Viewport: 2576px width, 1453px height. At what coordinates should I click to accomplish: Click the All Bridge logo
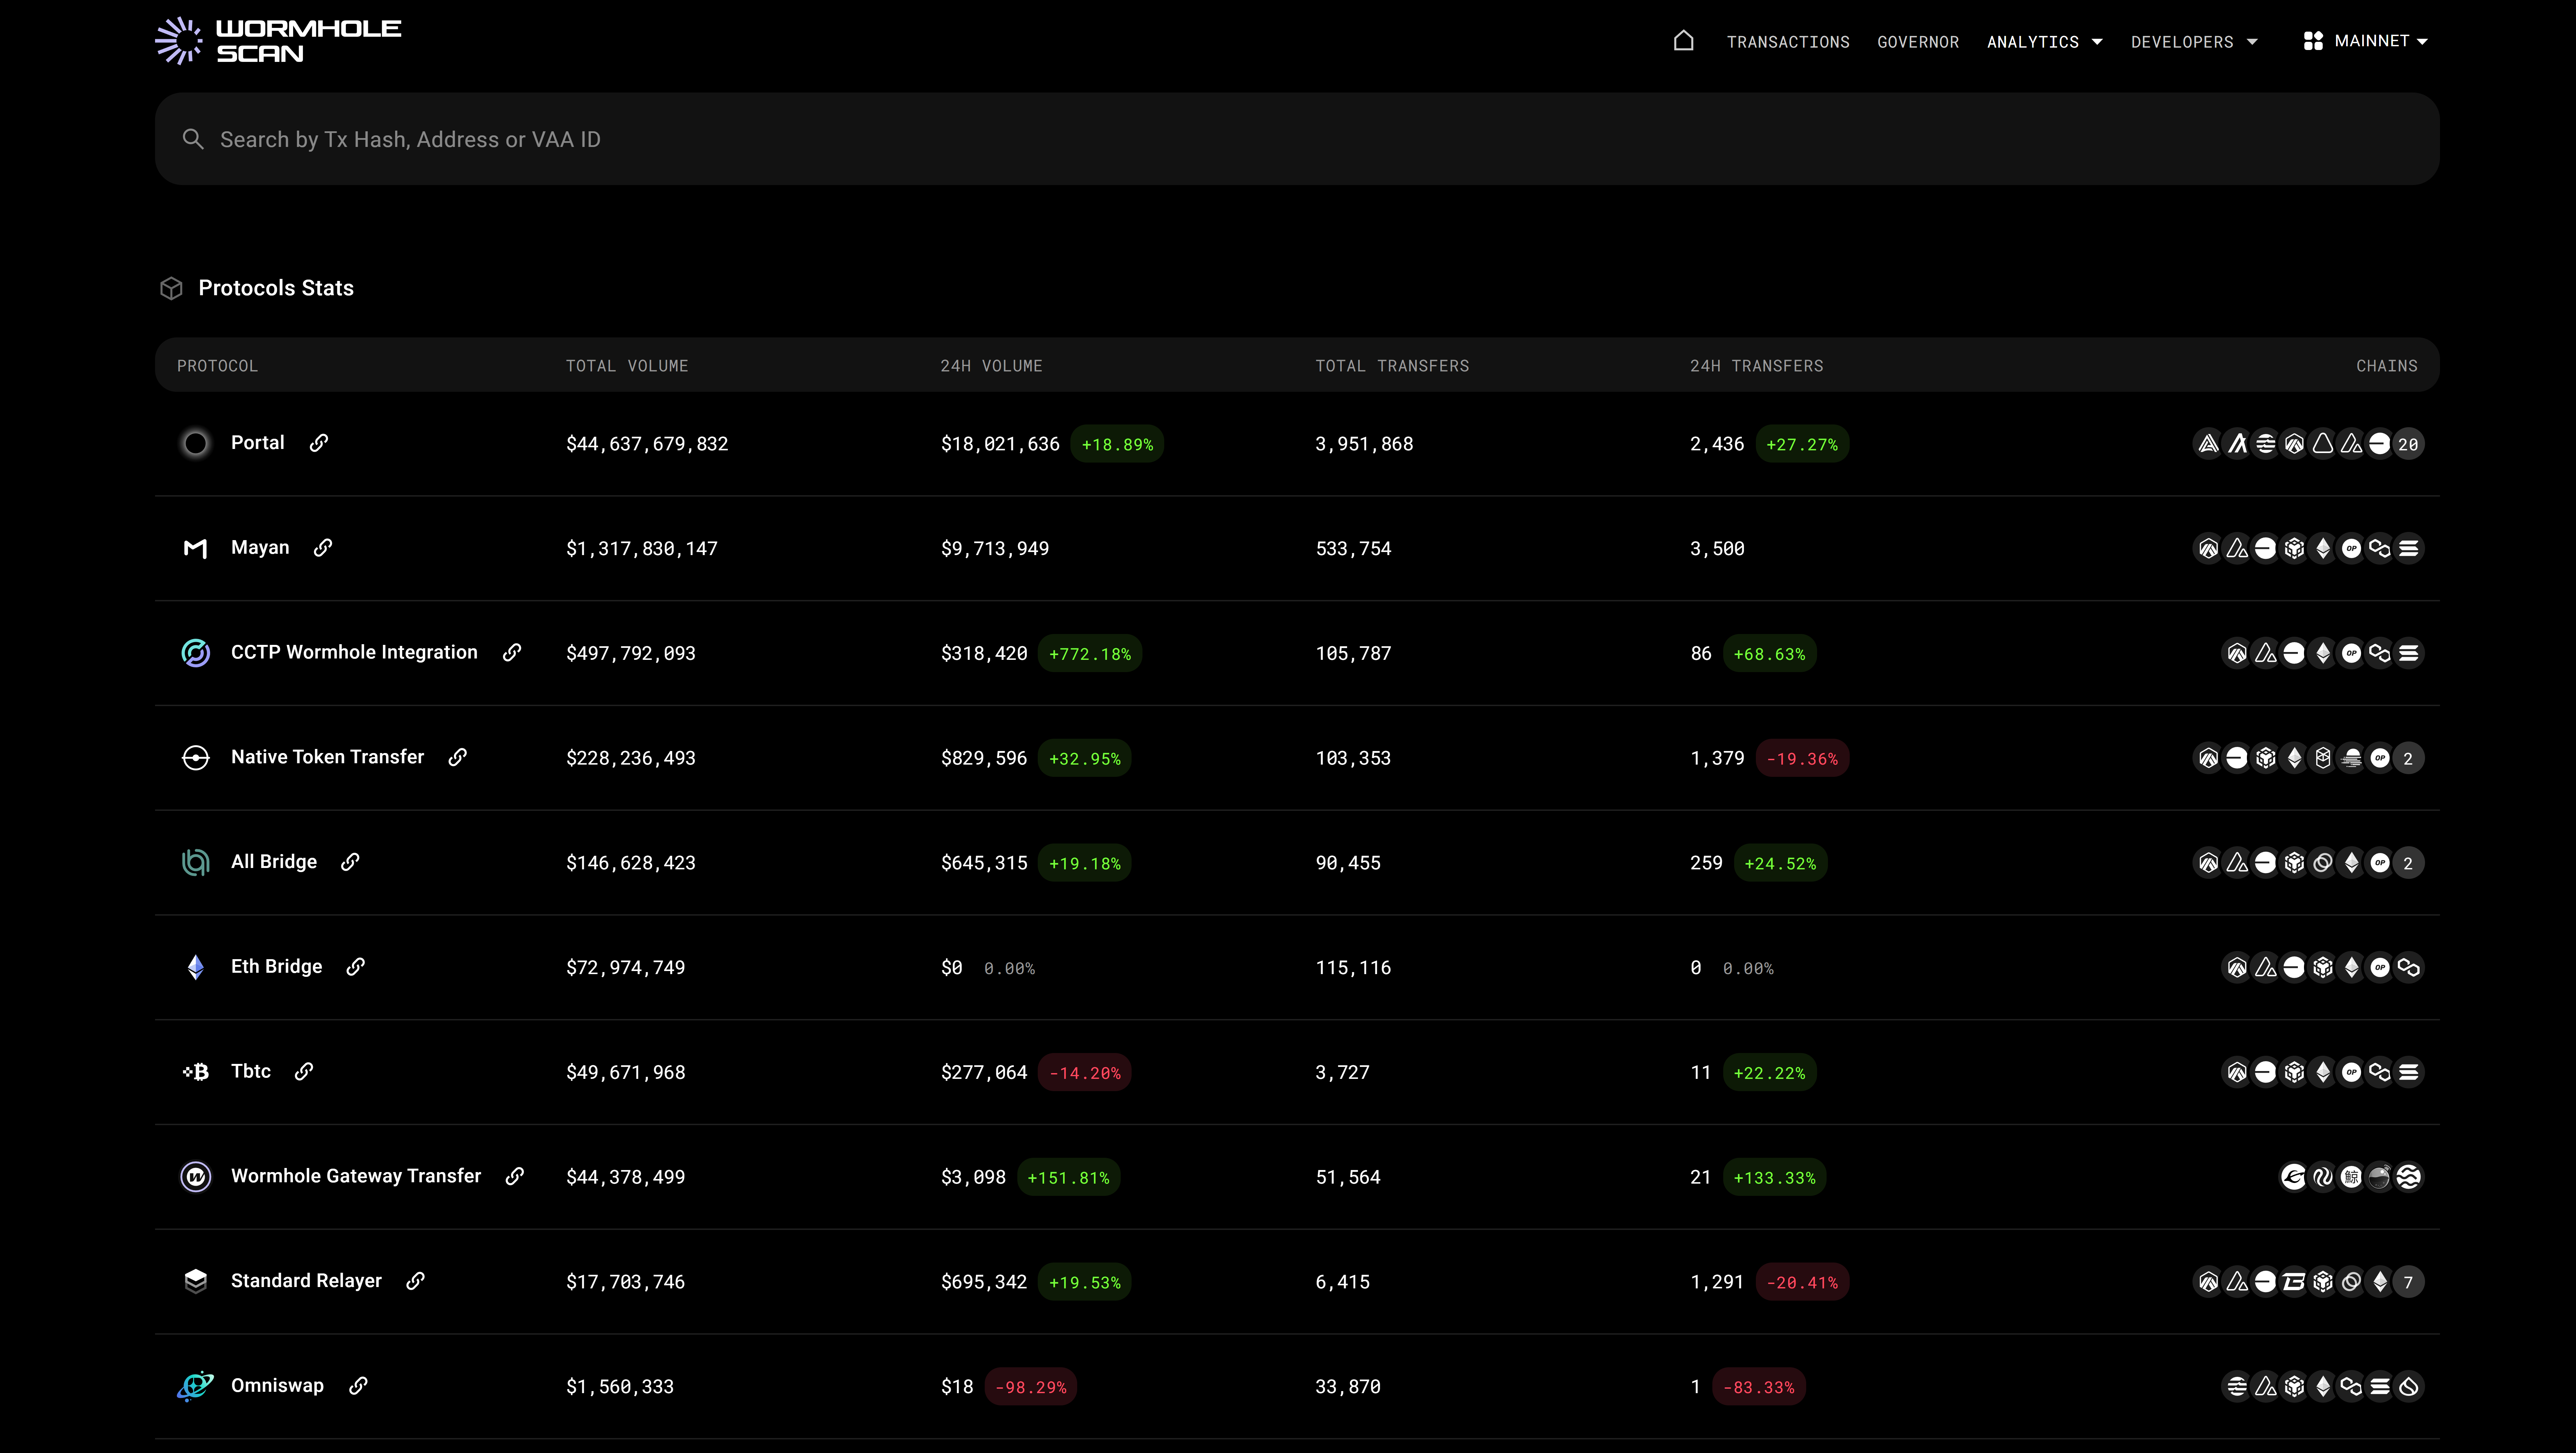196,862
